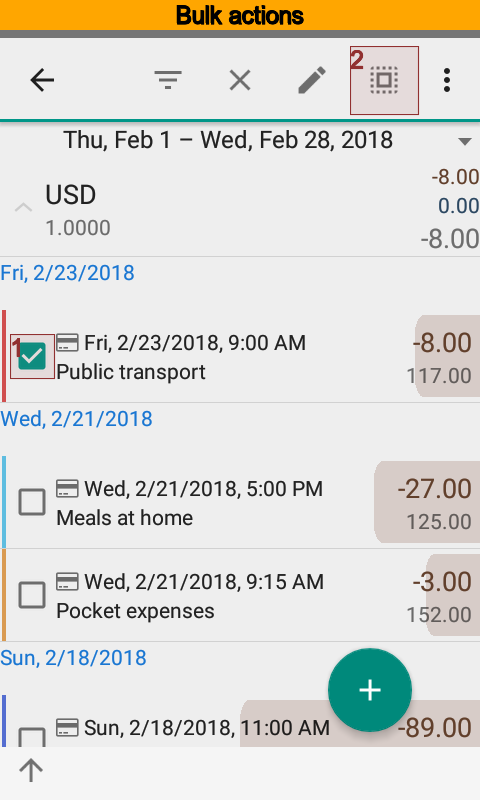Uncheck the Public transport transaction checkbox
Image resolution: width=480 pixels, height=800 pixels.
32,356
